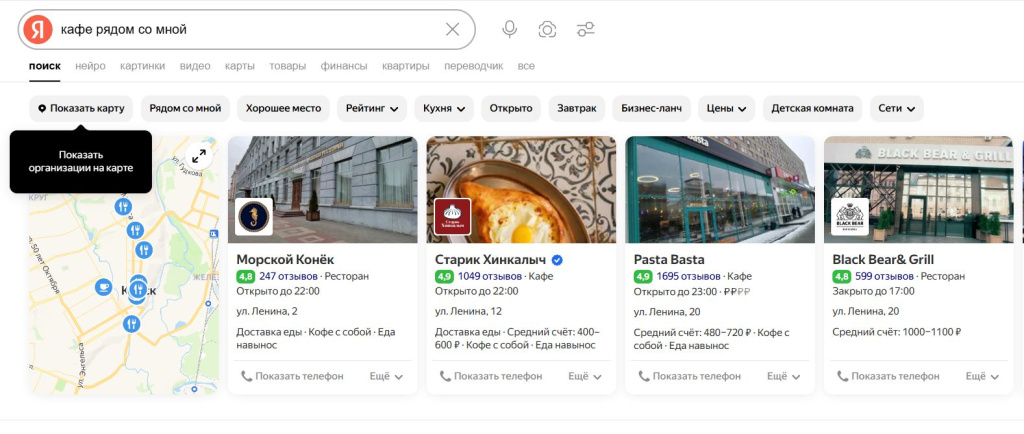Open the Старик Хинкалыч title link
This screenshot has height=434, width=1024.
coord(491,260)
